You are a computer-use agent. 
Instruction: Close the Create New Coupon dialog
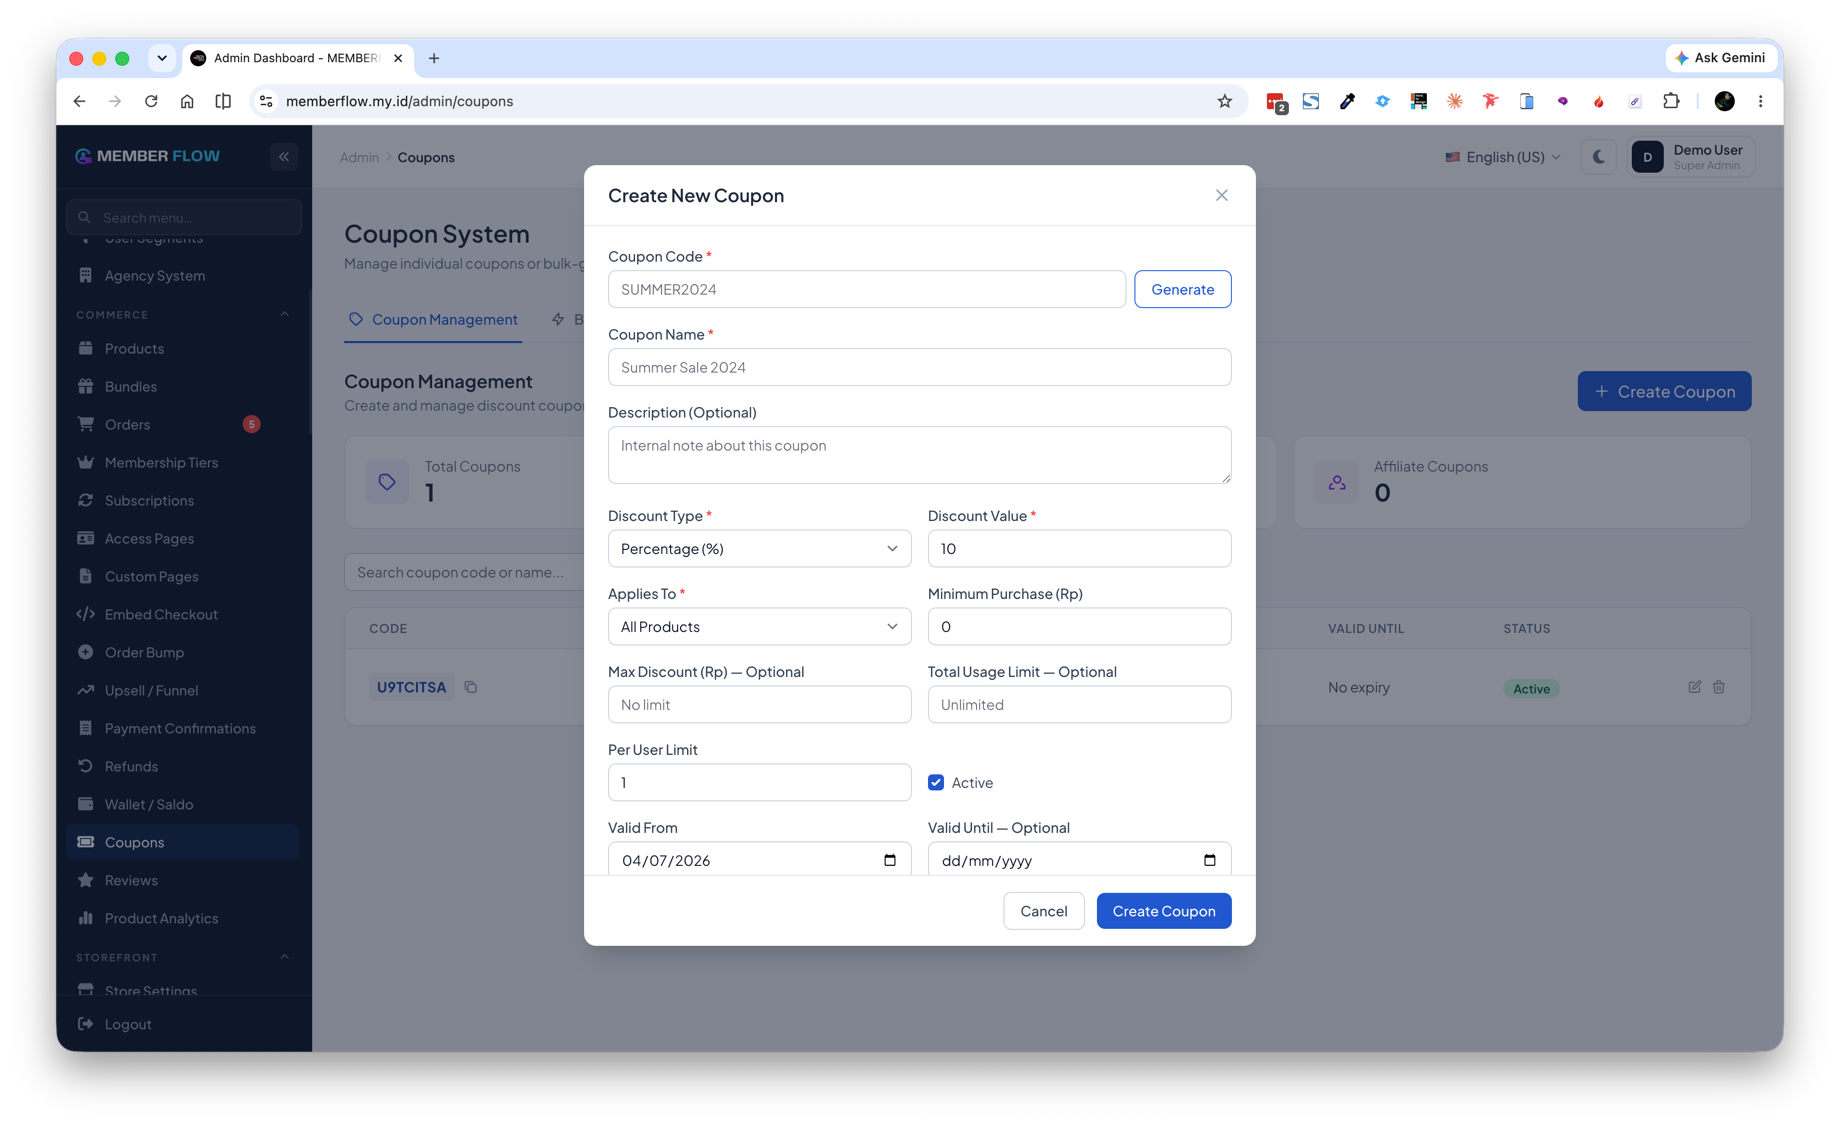(x=1222, y=195)
